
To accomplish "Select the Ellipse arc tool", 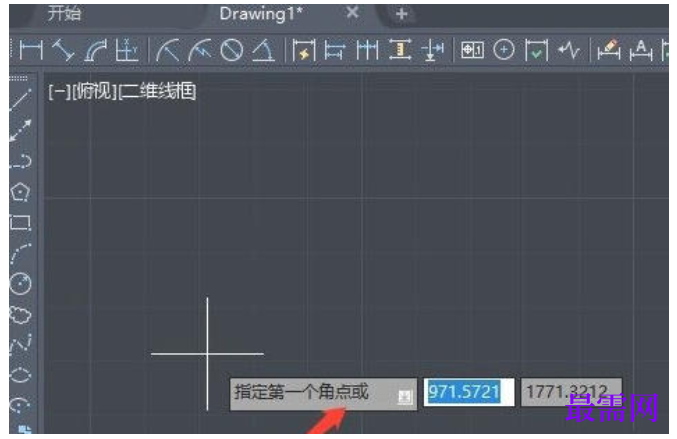I will 19,404.
